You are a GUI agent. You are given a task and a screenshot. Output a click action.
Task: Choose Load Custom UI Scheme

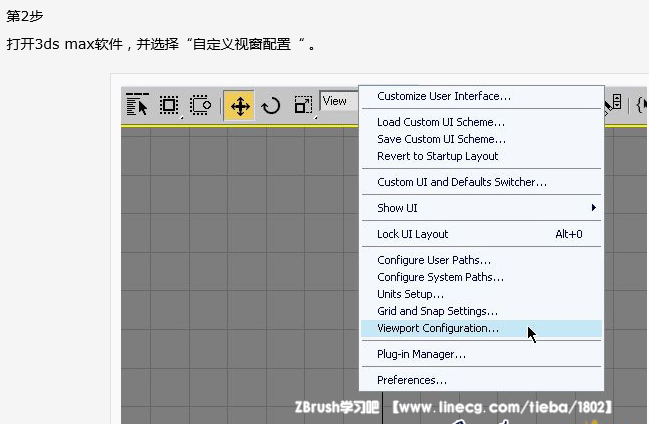click(481, 122)
